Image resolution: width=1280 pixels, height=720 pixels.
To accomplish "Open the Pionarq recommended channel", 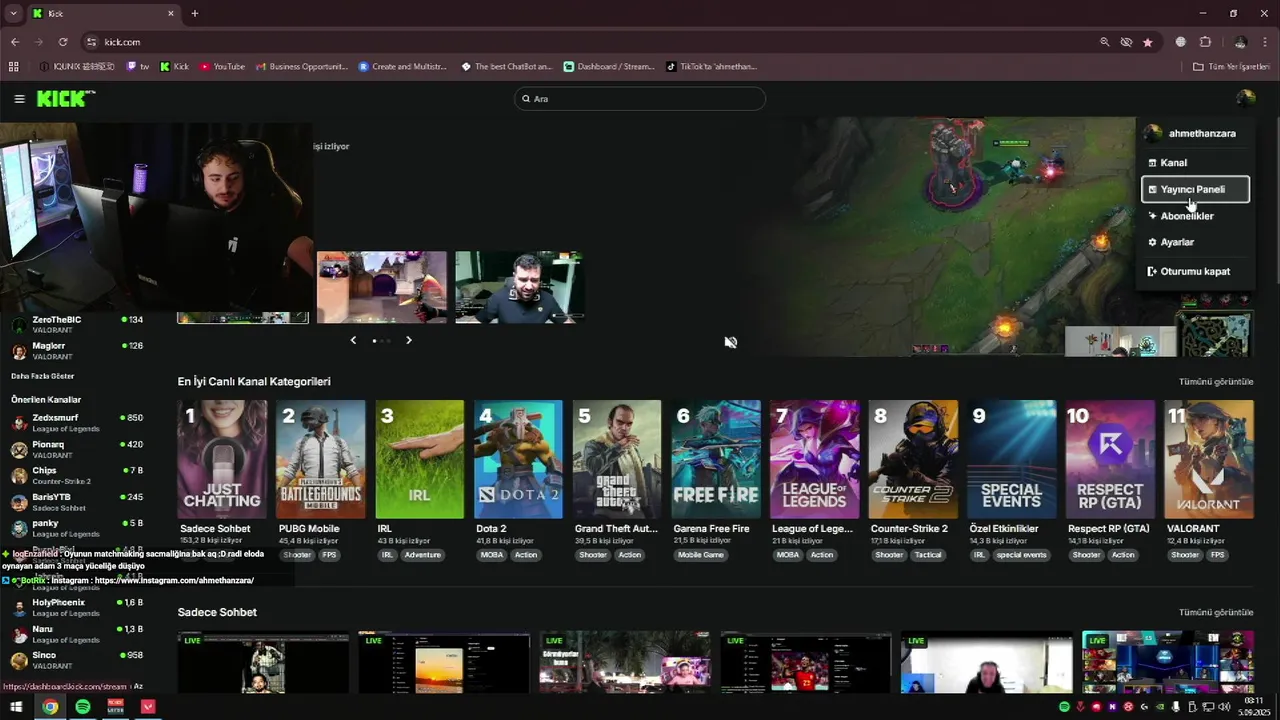I will (x=77, y=449).
